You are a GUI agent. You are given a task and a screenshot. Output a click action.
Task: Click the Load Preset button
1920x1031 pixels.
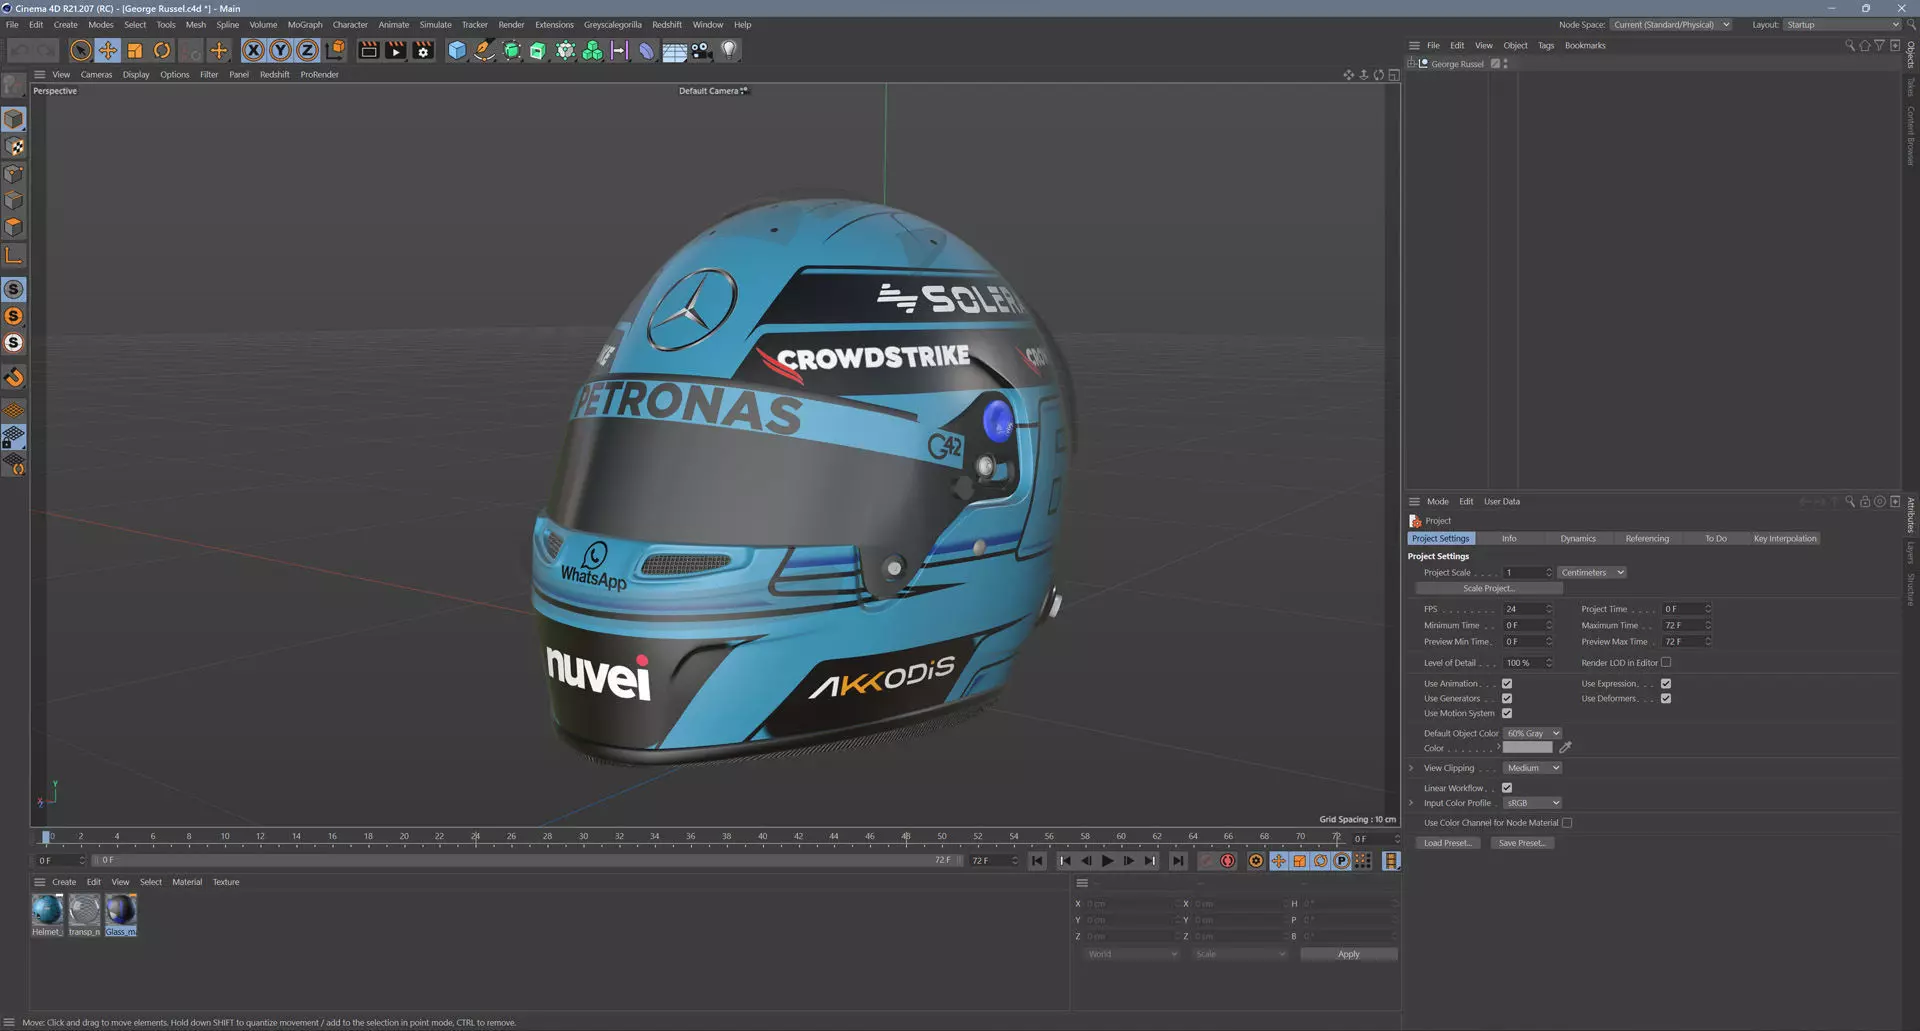click(x=1447, y=843)
